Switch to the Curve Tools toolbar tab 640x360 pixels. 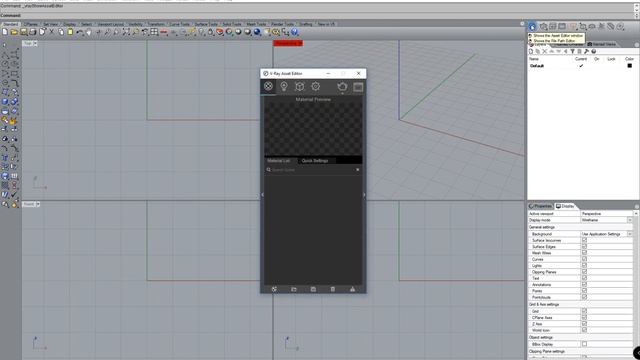[179, 24]
